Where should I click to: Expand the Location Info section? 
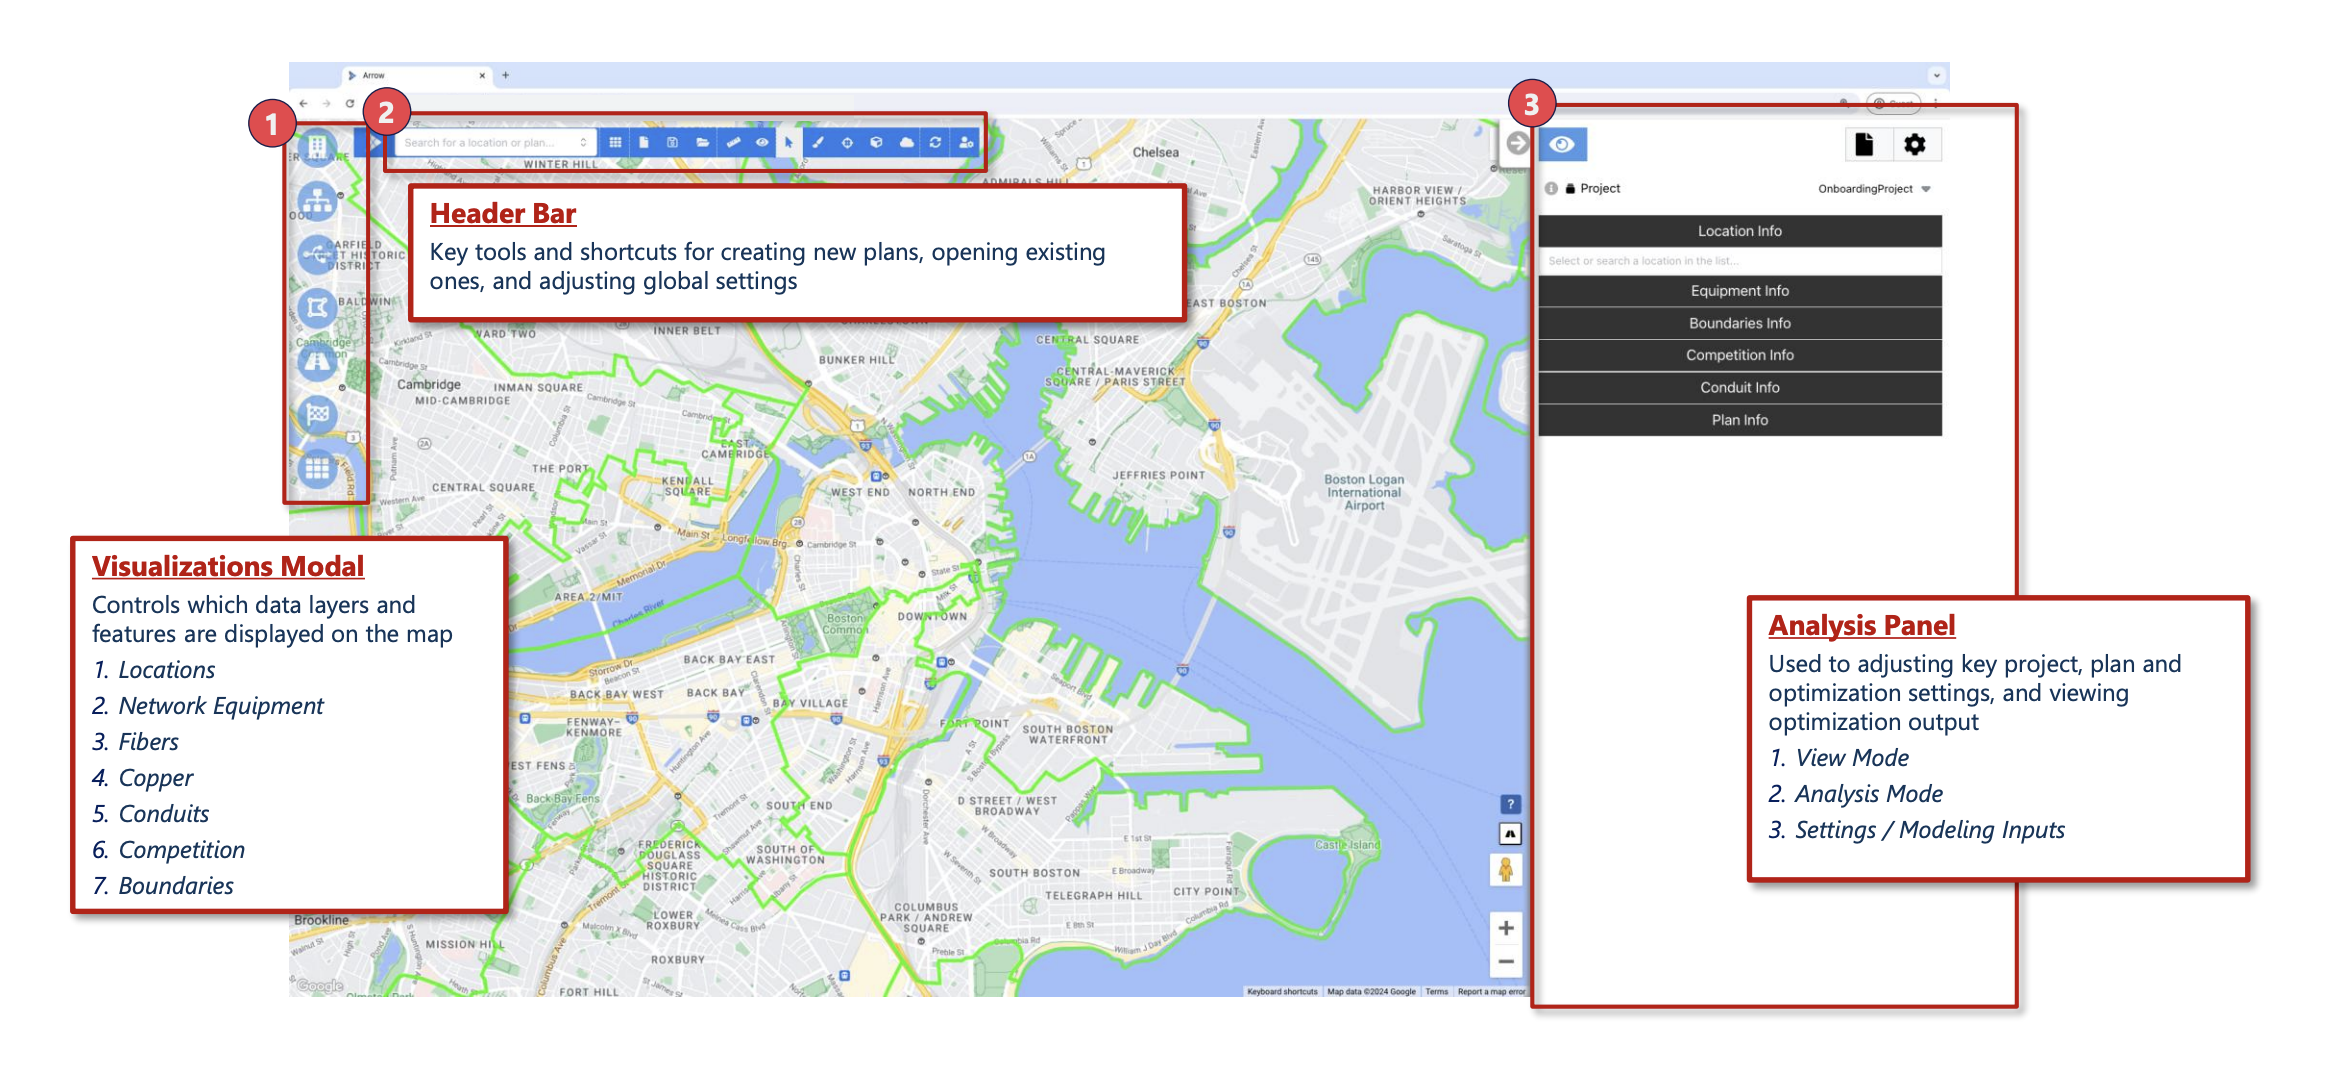tap(1739, 231)
